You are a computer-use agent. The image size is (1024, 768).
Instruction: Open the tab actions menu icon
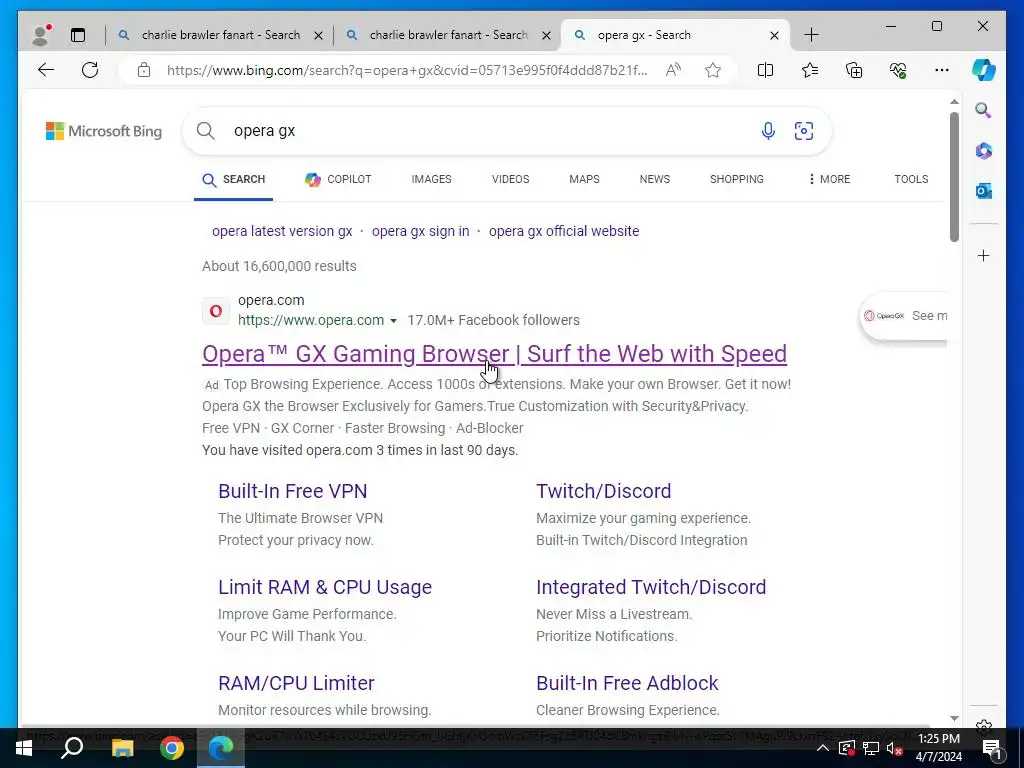(x=78, y=35)
